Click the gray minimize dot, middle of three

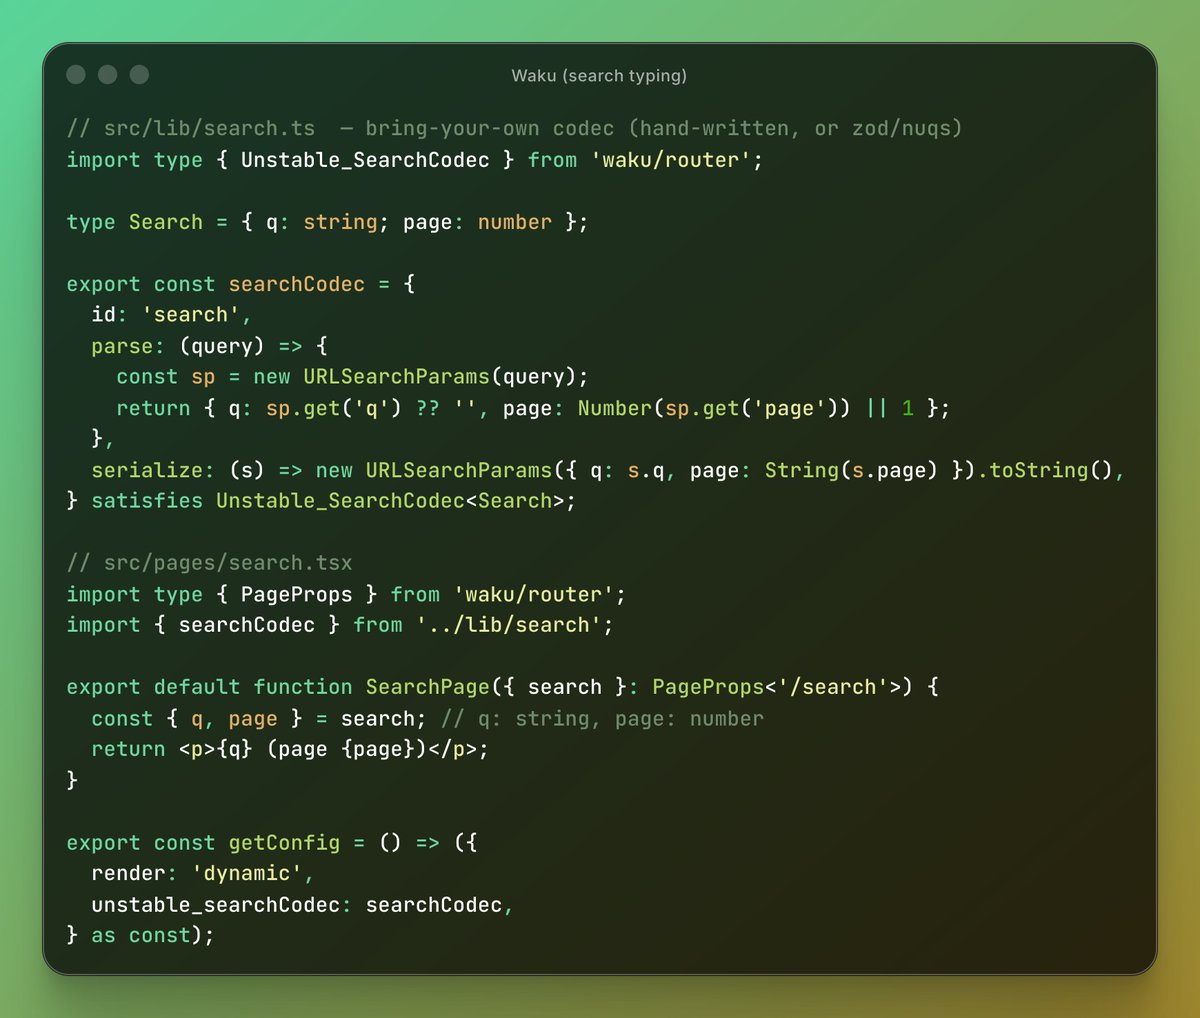click(x=108, y=75)
